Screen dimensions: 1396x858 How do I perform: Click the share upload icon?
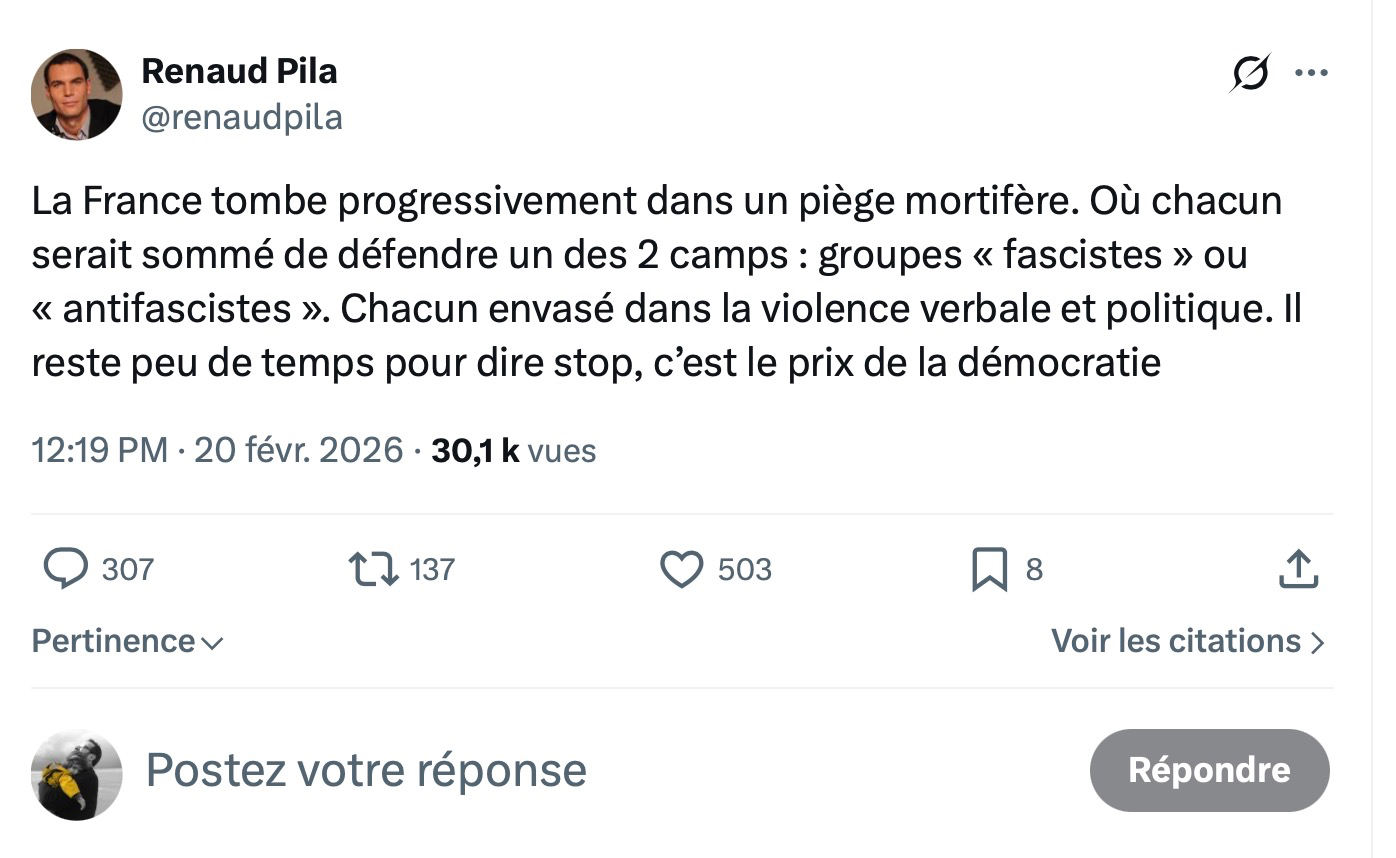coord(1298,569)
